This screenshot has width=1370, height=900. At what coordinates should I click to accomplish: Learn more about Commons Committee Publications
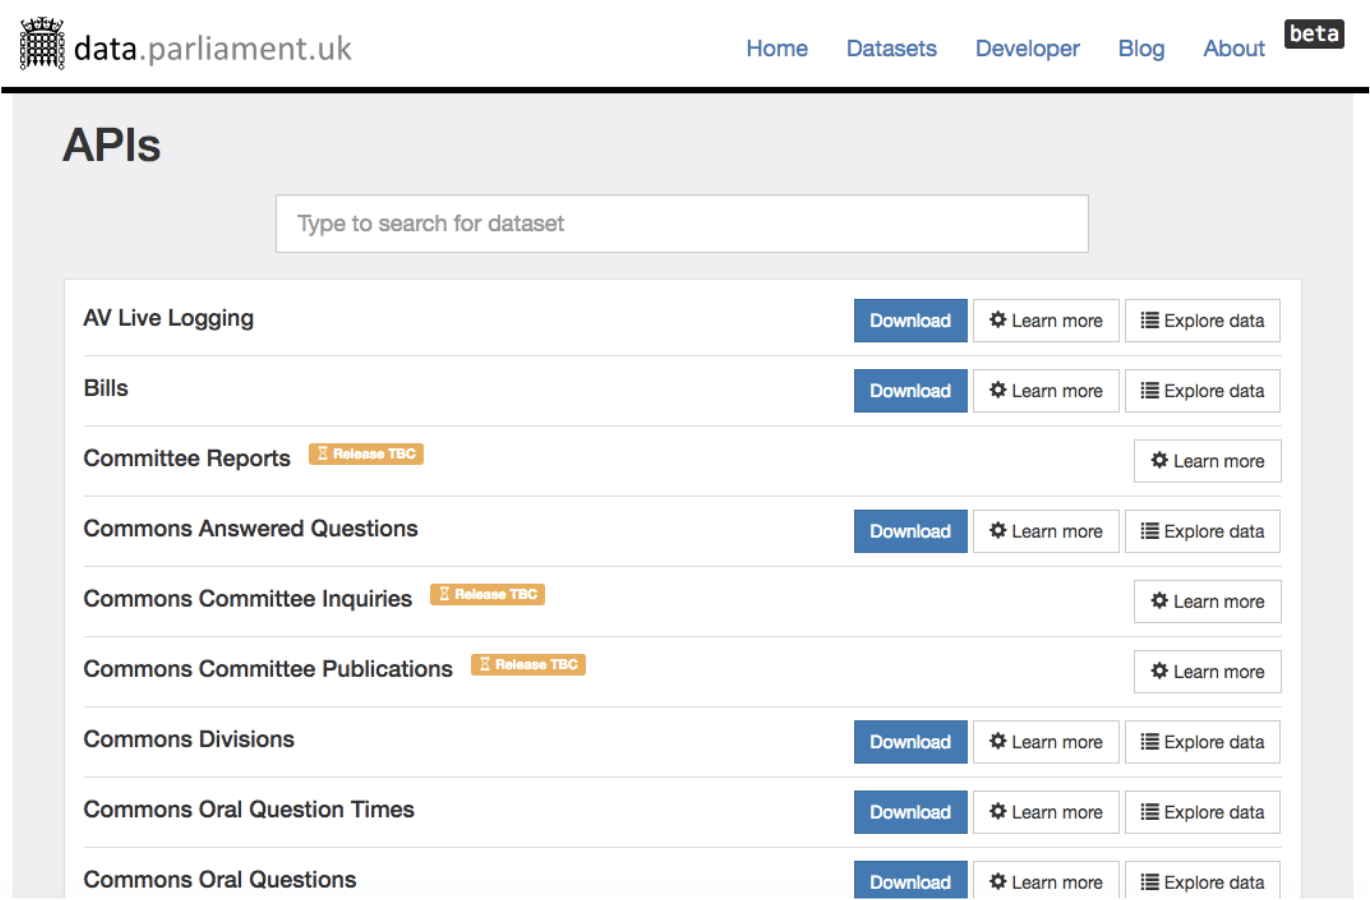tap(1207, 671)
